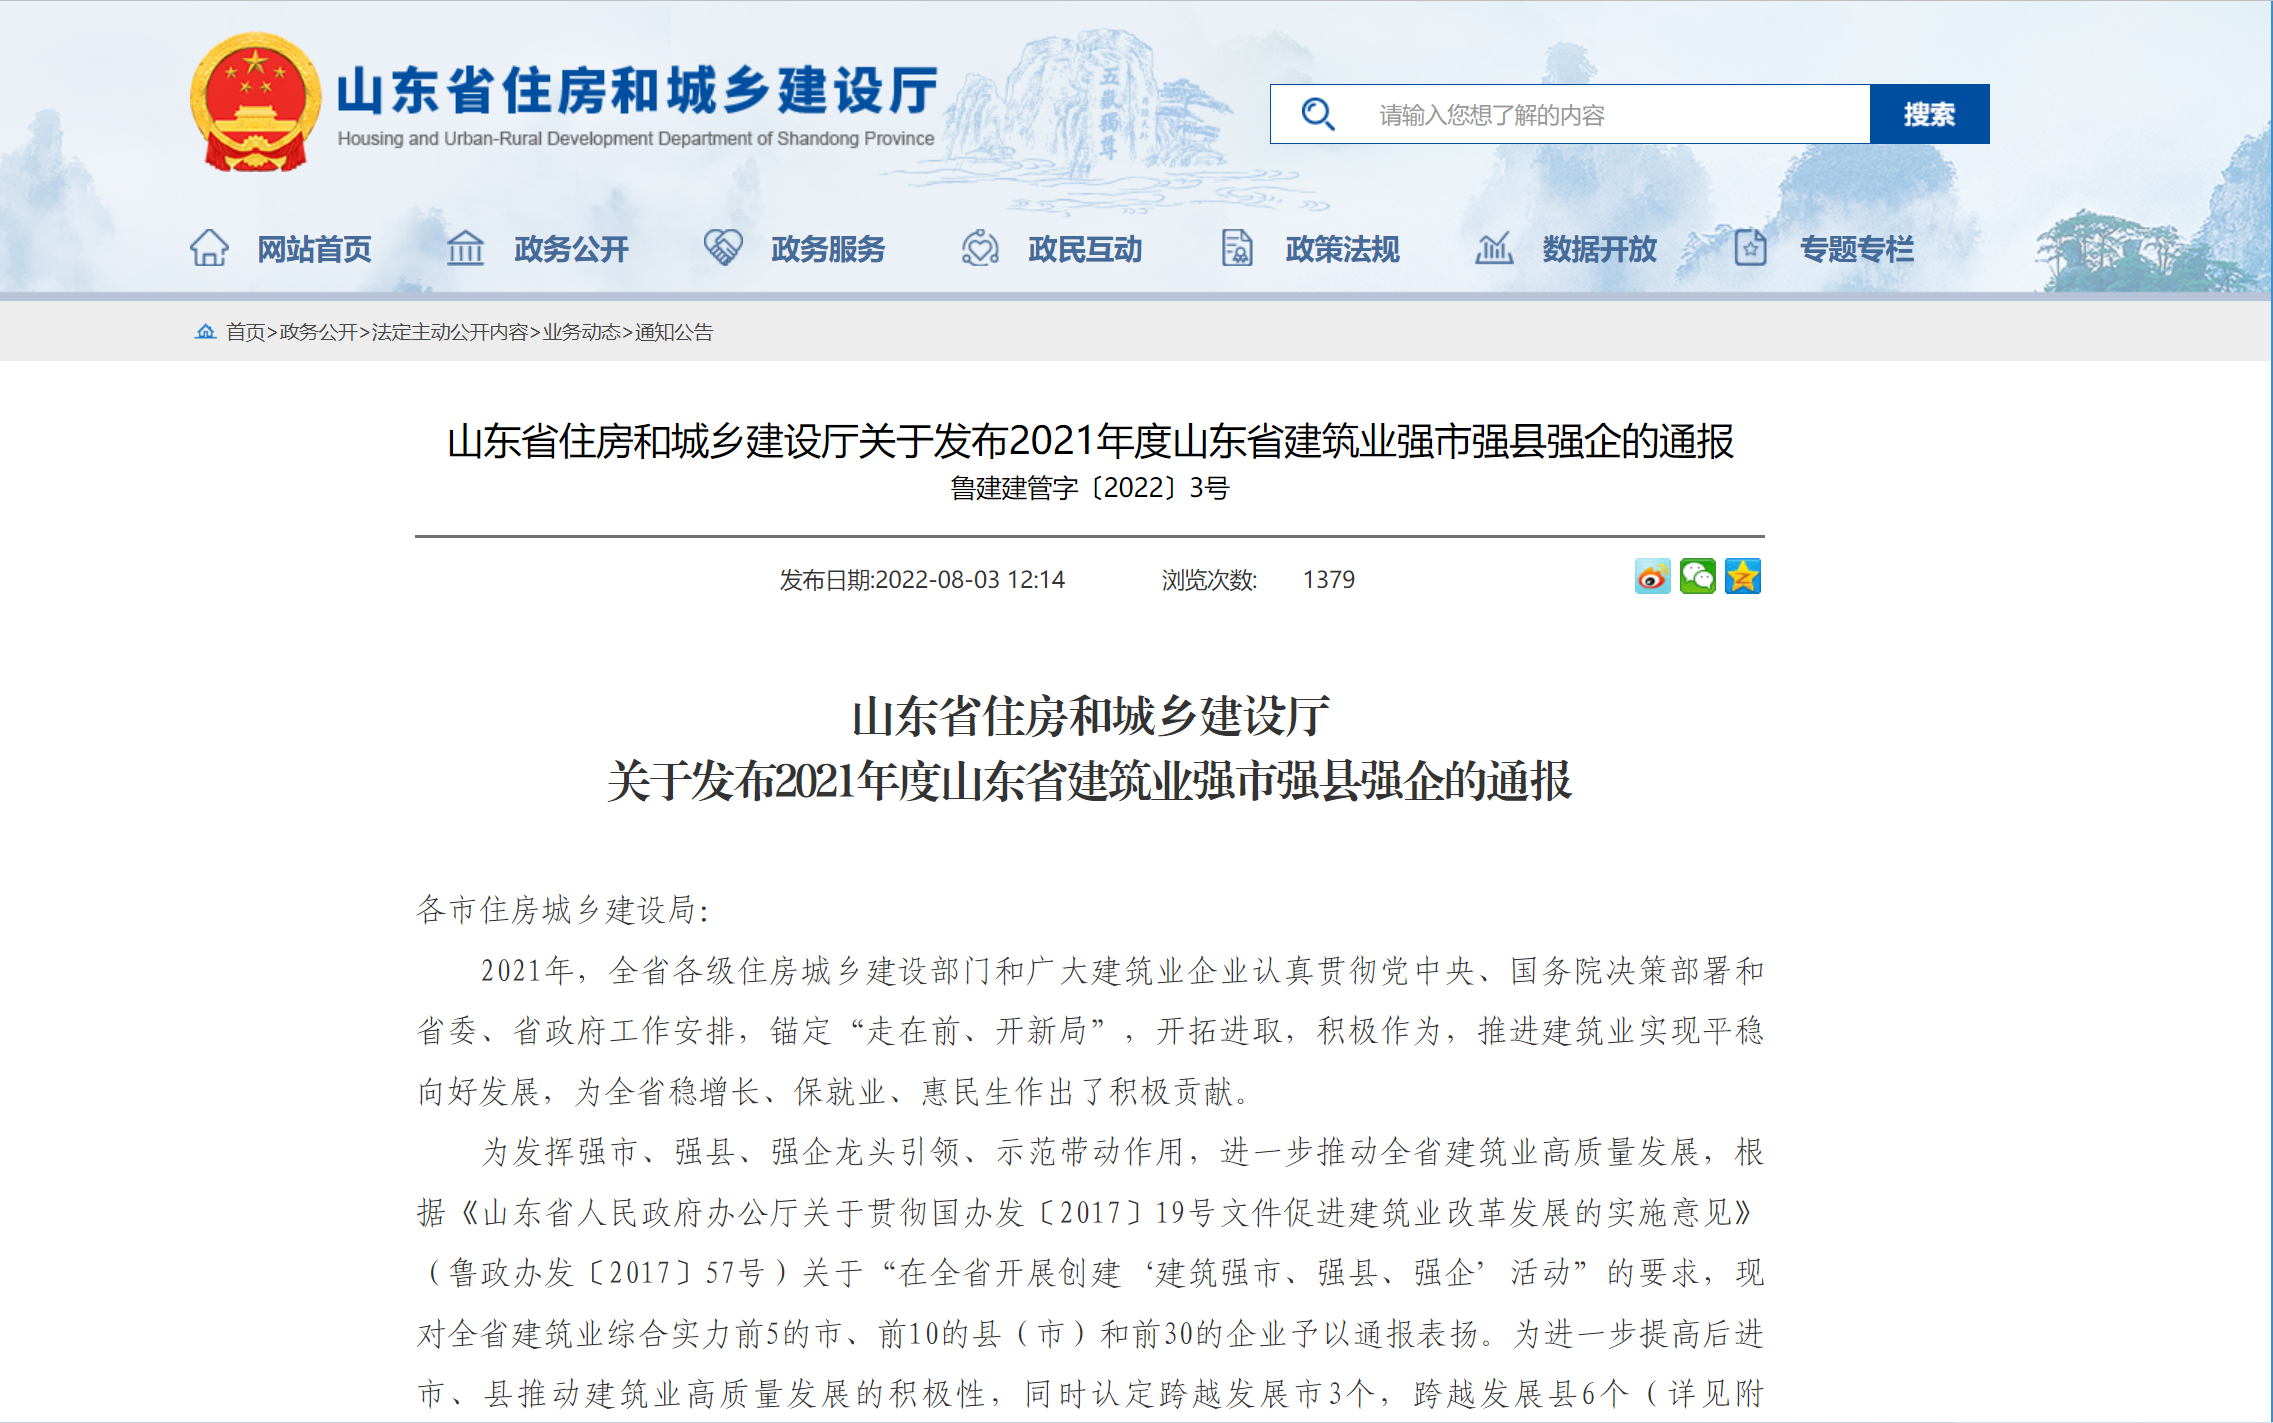The width and height of the screenshot is (2273, 1423).
Task: Click the handshake icon for 政务服务
Action: pyautogui.click(x=725, y=247)
